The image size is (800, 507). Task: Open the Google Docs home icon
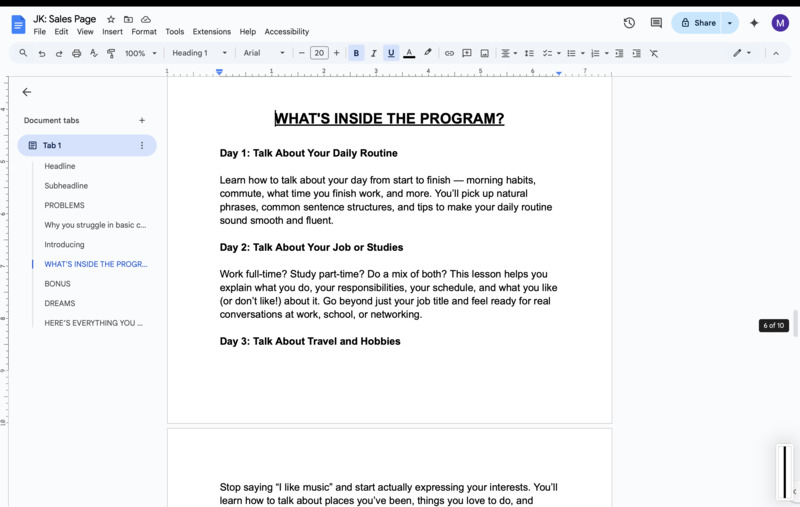[x=18, y=24]
